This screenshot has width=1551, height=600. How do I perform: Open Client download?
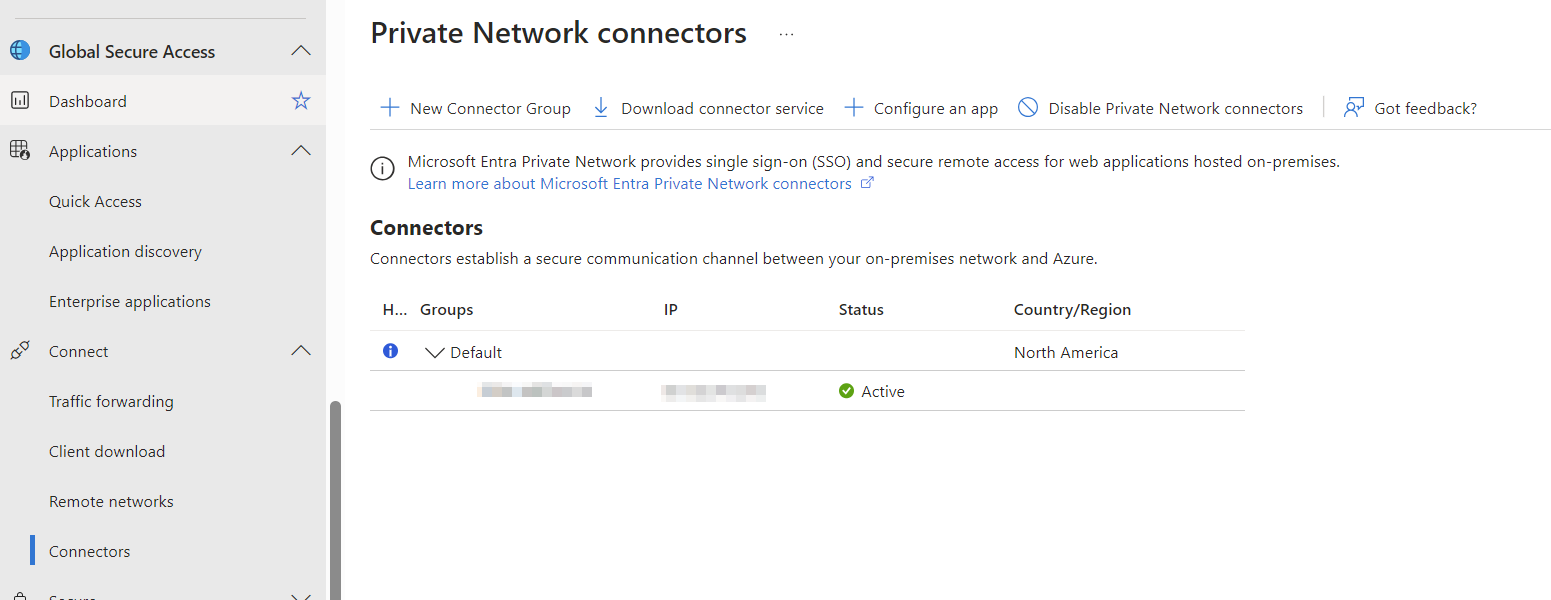[107, 451]
